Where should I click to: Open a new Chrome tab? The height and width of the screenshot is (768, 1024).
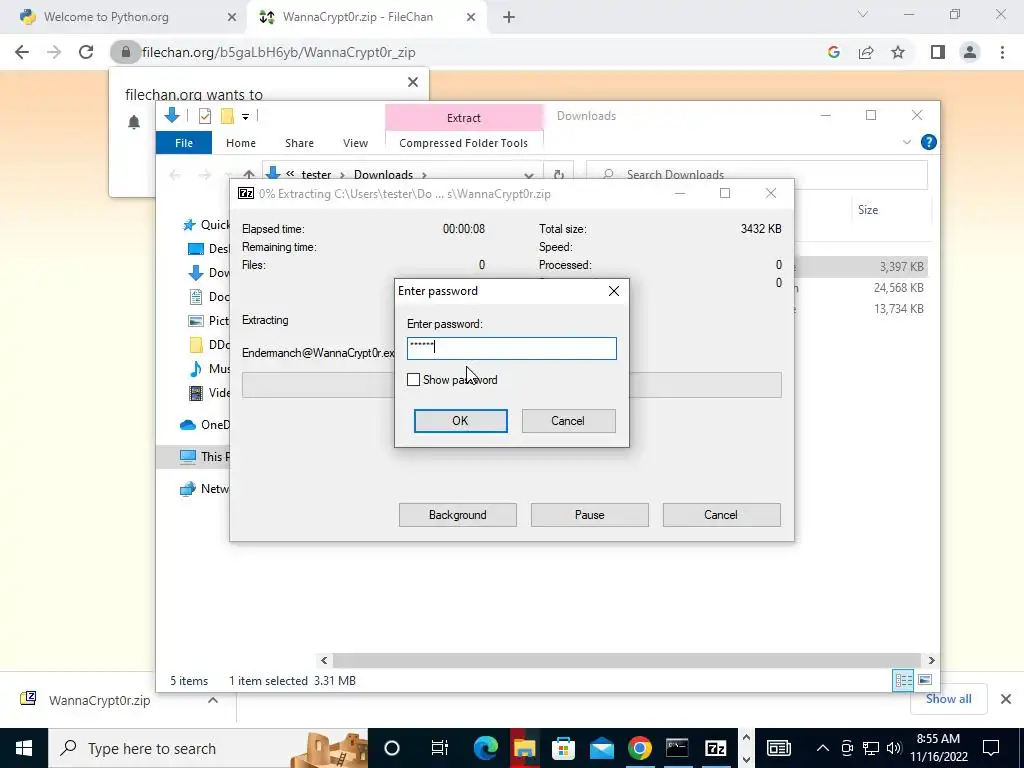point(509,18)
